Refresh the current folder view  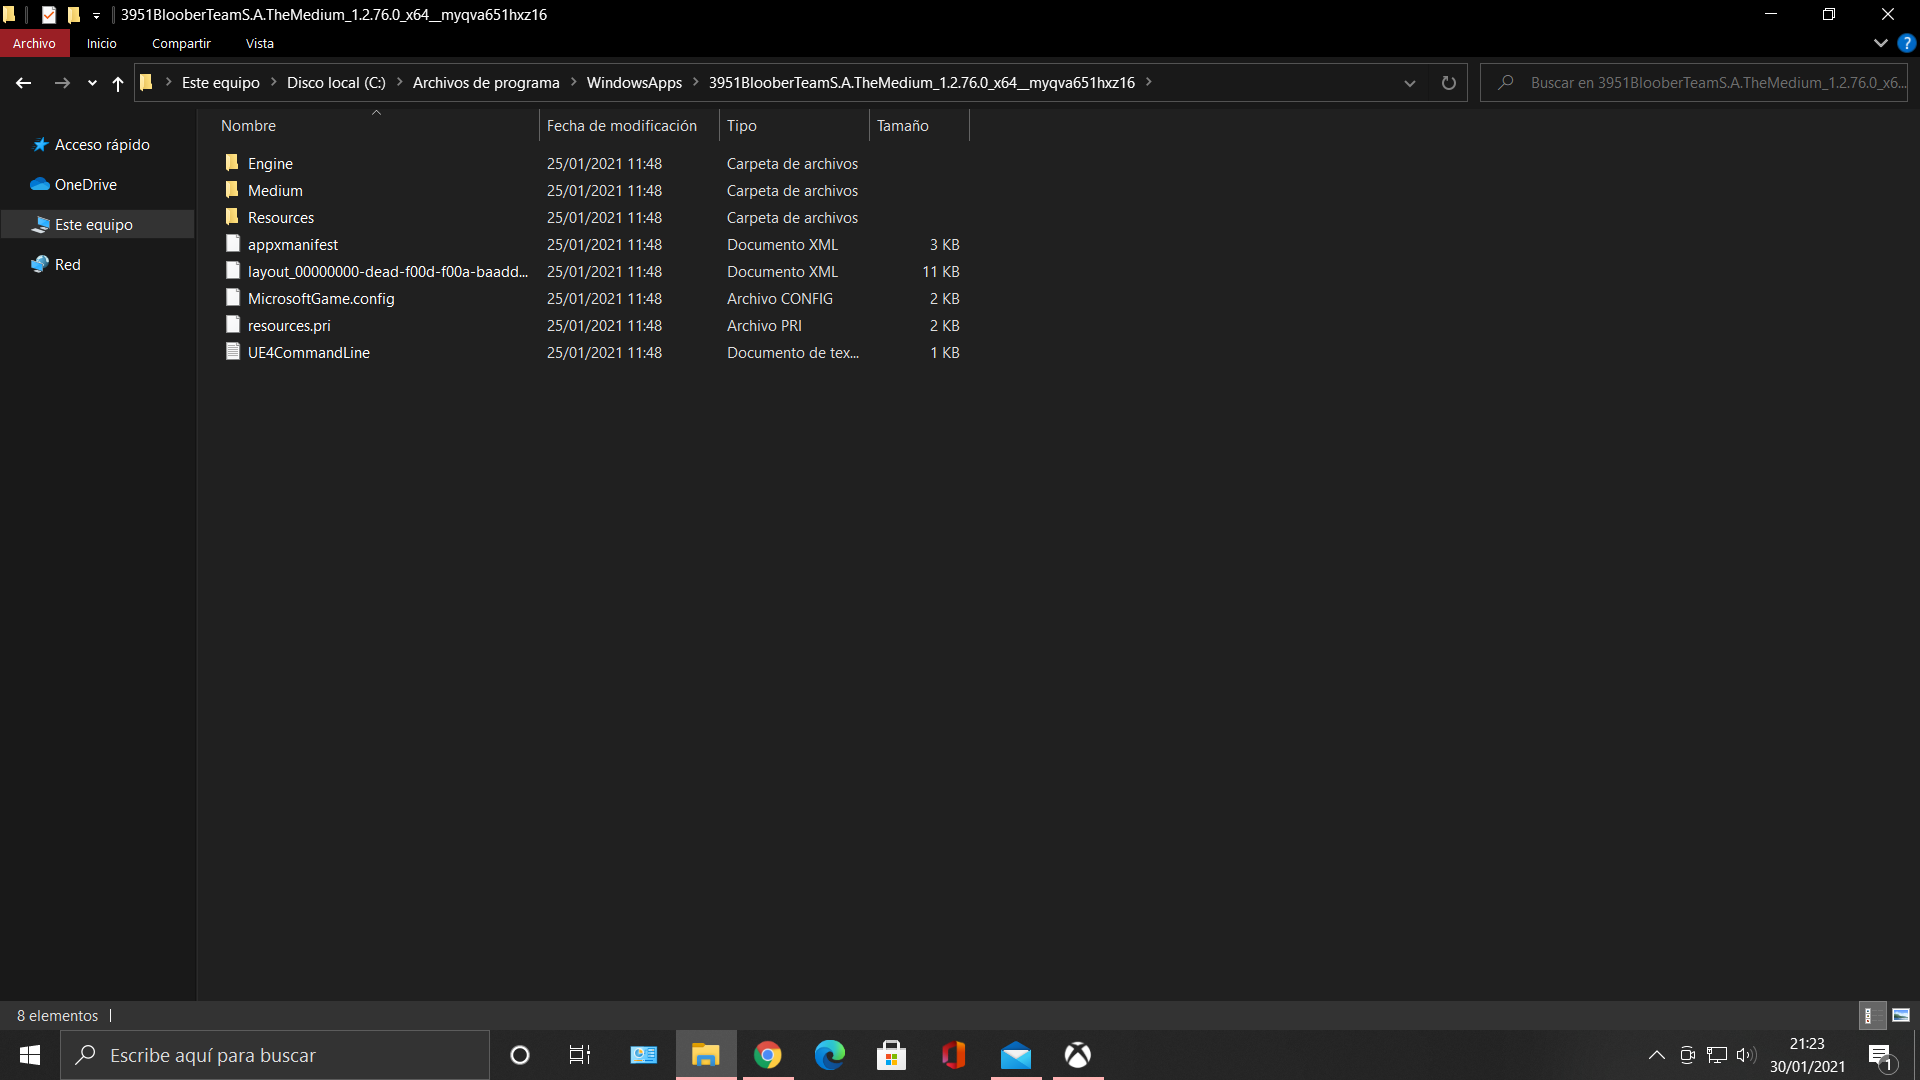point(1448,83)
